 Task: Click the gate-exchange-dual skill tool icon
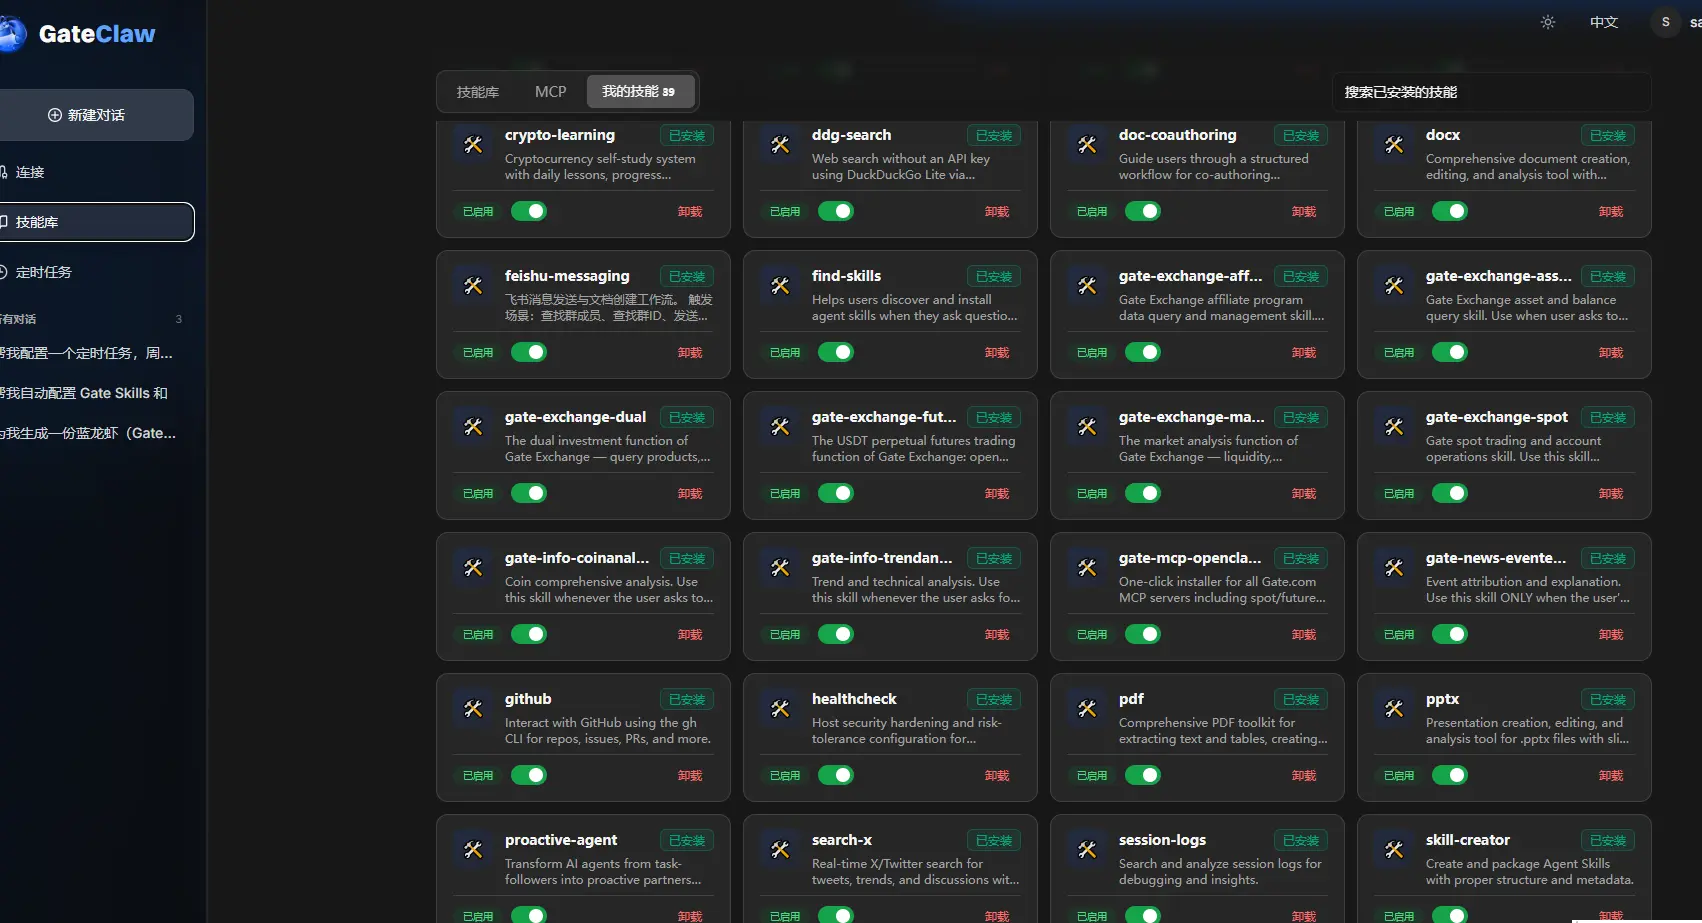coord(473,427)
